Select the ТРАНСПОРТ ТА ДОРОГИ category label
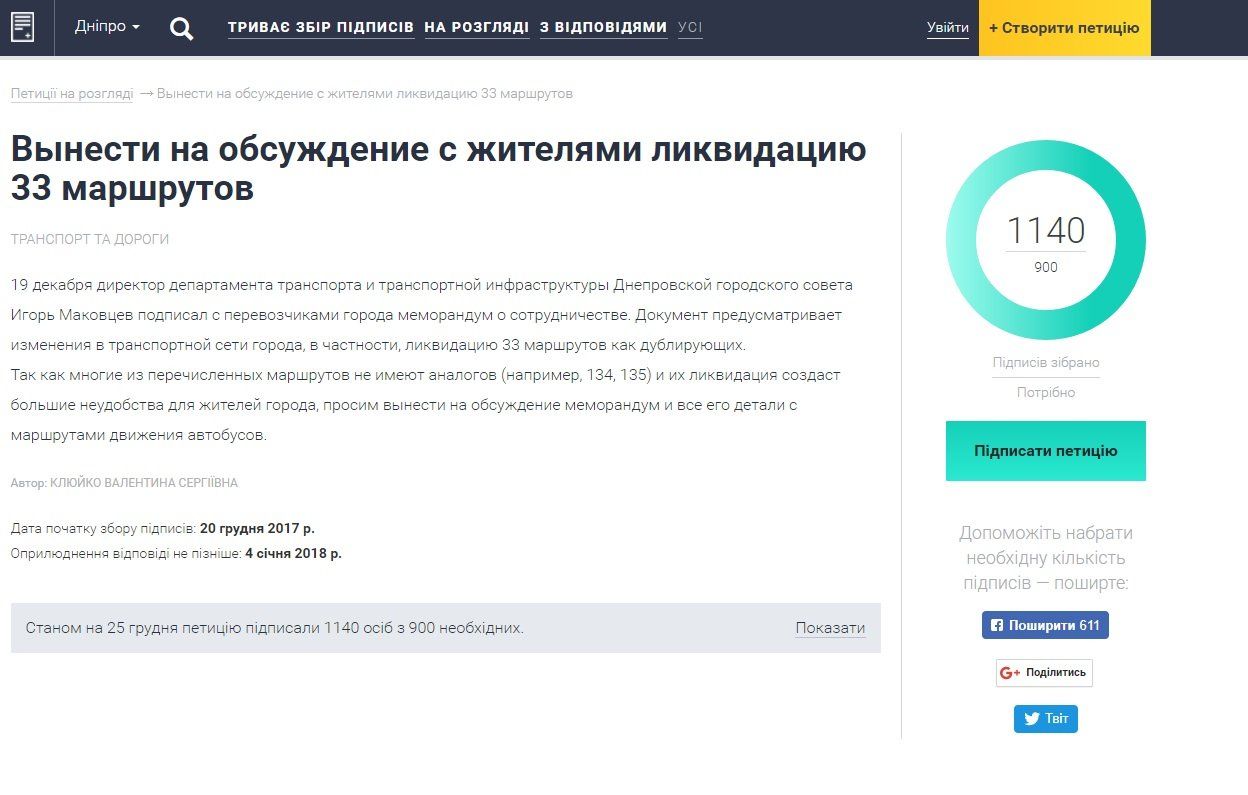Screen dimensions: 1248x795 click(90, 239)
